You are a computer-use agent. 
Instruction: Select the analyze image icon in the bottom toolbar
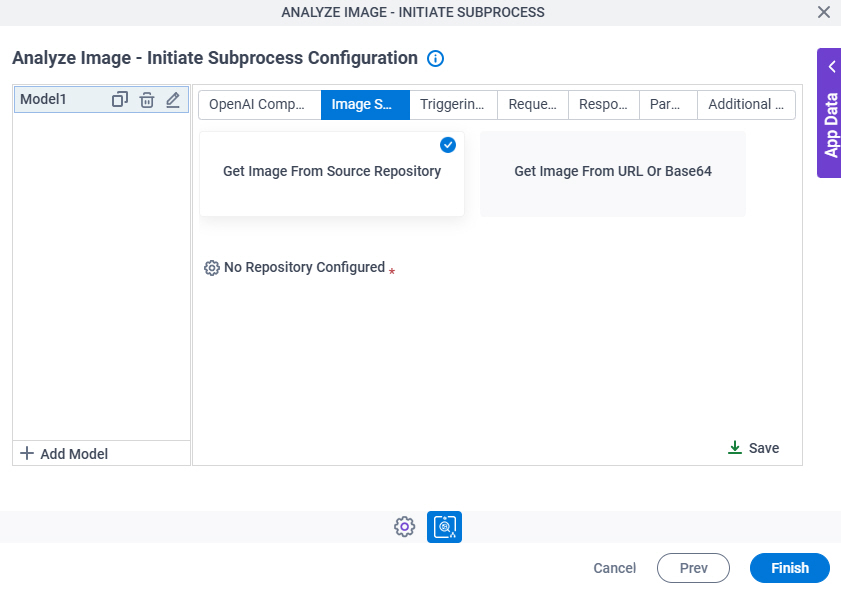(x=444, y=527)
